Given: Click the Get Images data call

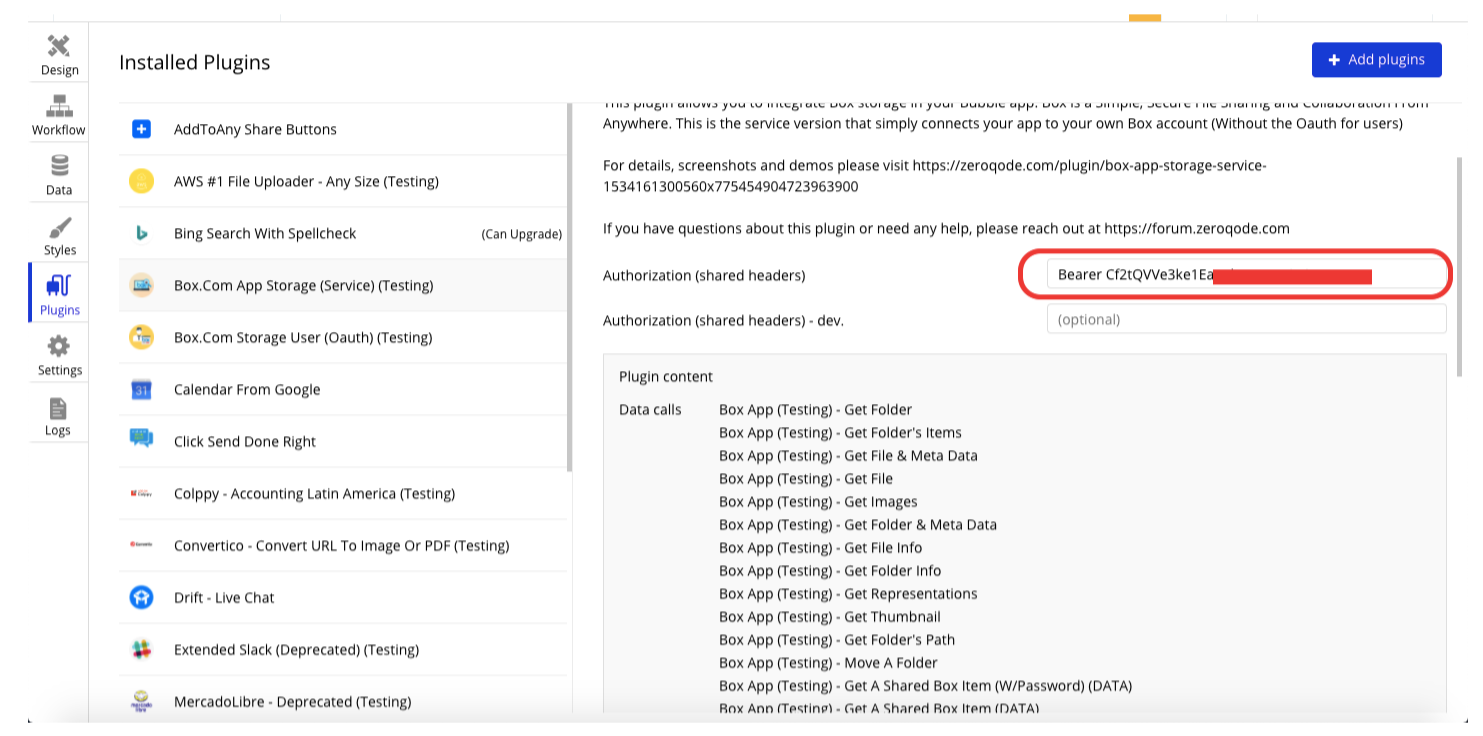Looking at the screenshot, I should pyautogui.click(x=818, y=501).
